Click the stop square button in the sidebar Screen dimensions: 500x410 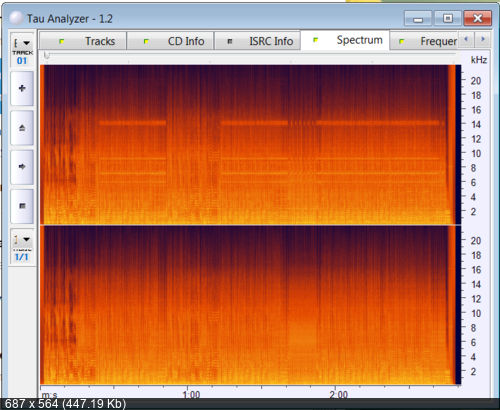22,206
